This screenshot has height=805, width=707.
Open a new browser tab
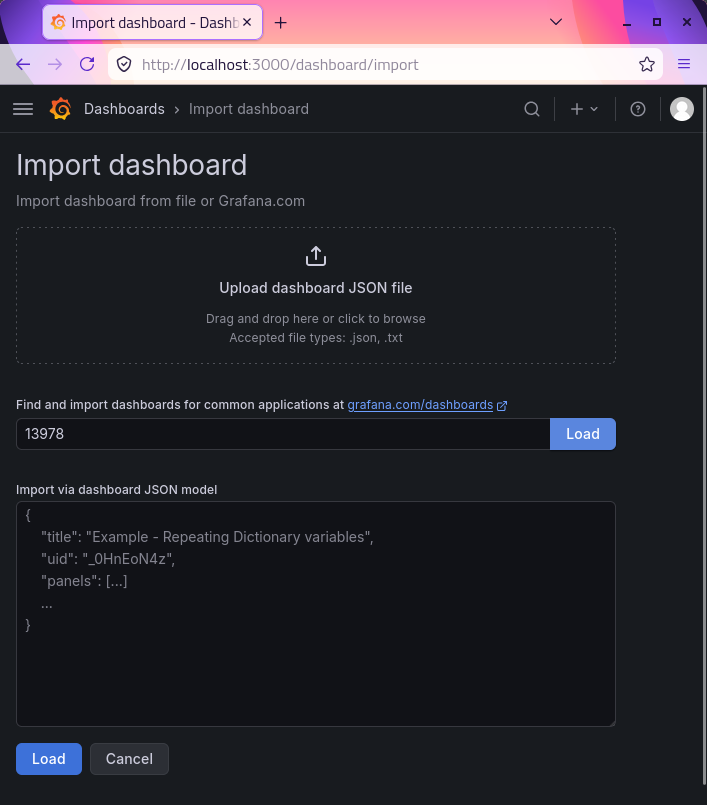point(280,23)
